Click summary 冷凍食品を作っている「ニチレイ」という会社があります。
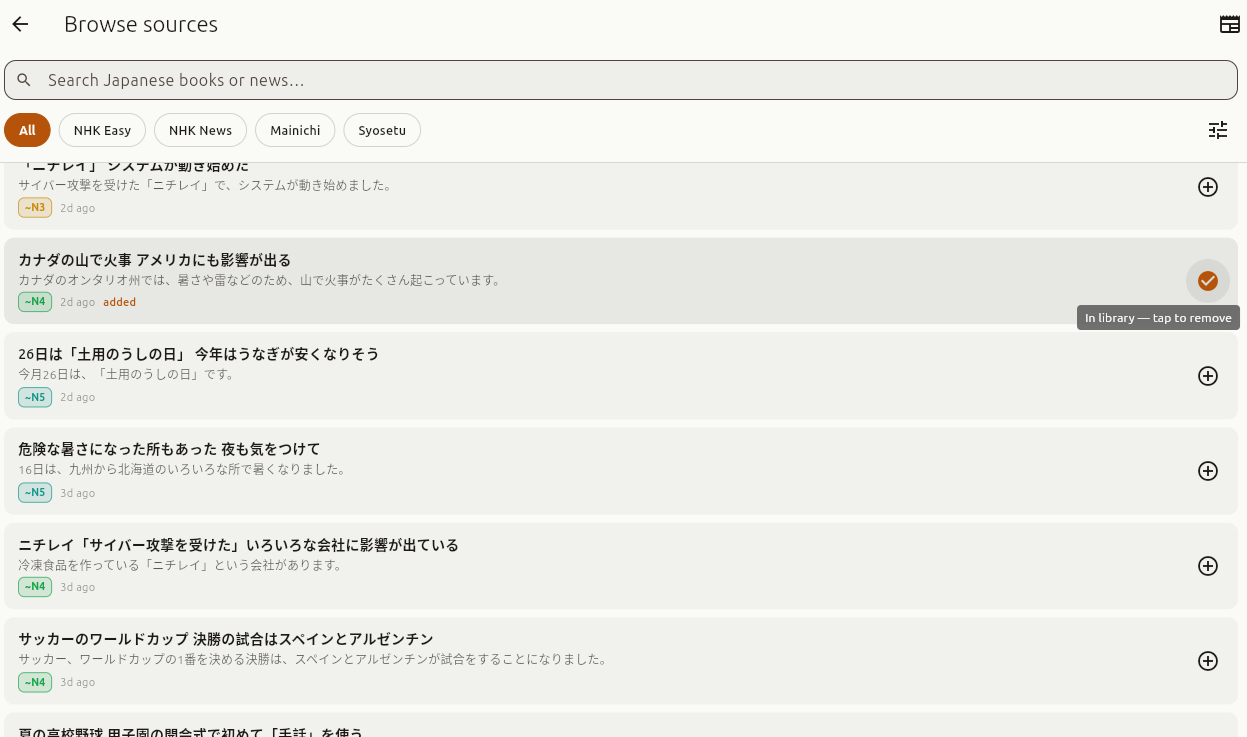Screen dimensions: 1247x737 click(181, 565)
